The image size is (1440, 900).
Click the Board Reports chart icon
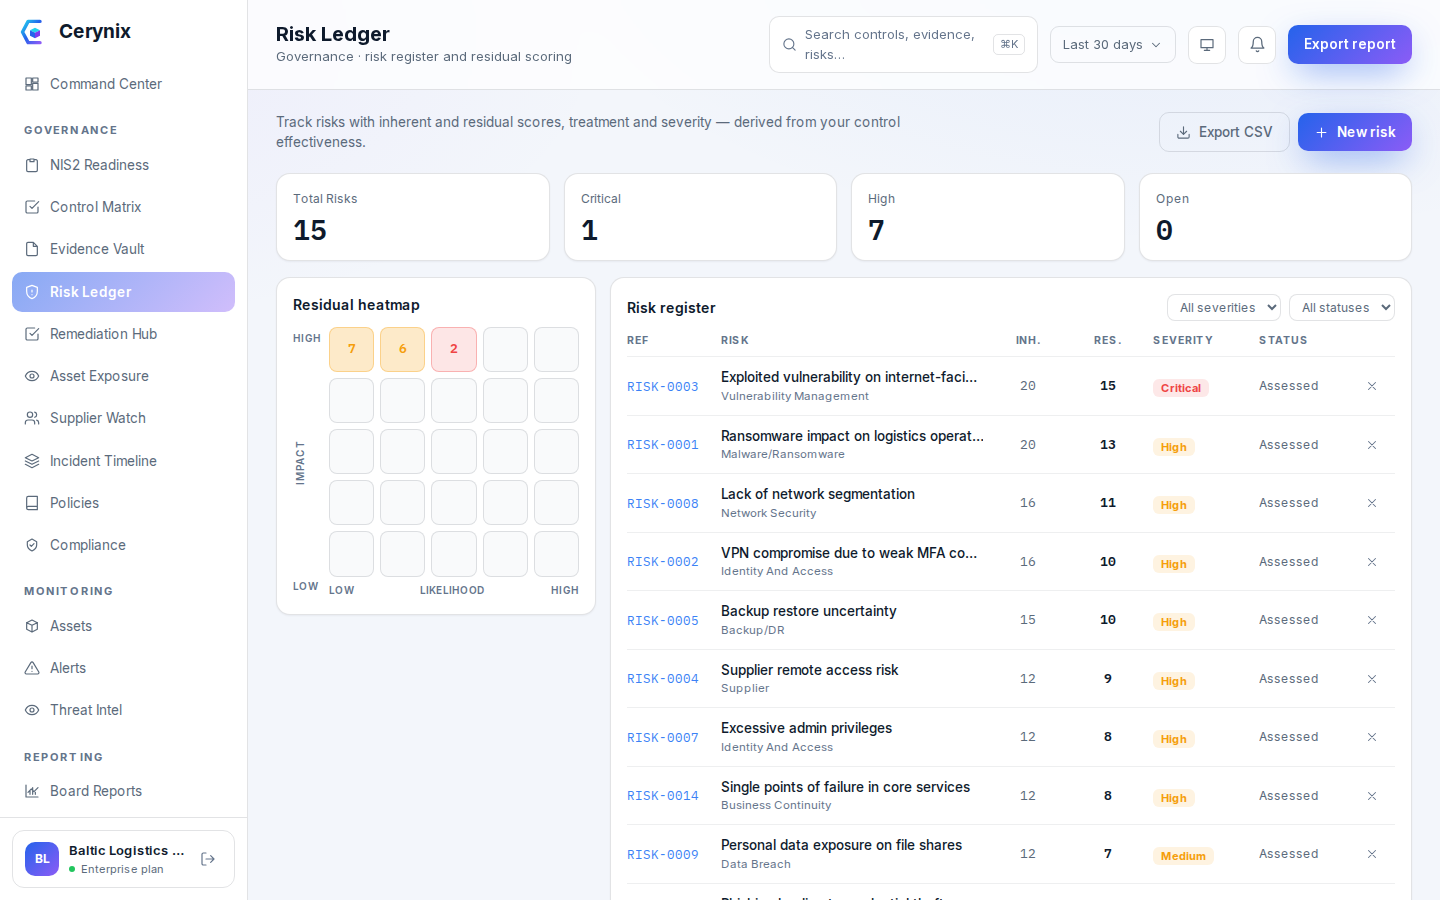[32, 791]
